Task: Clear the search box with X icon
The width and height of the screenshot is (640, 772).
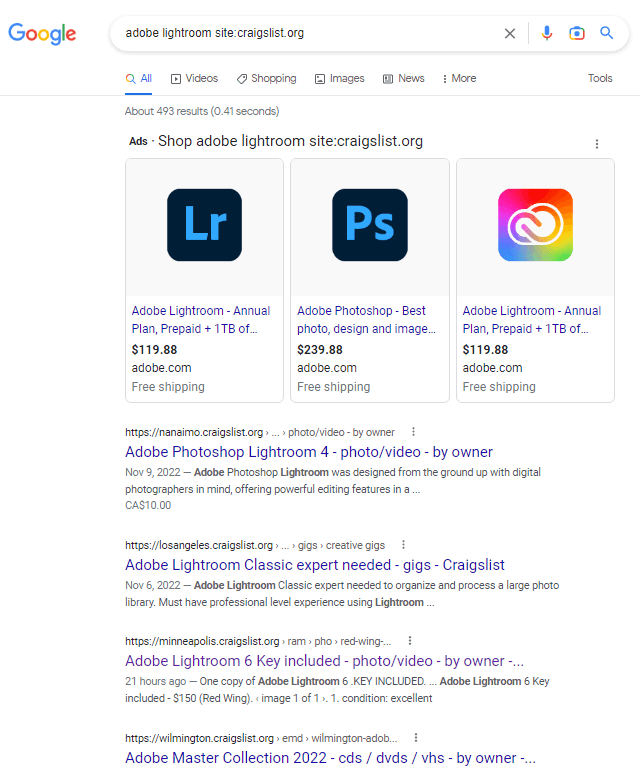Action: click(510, 33)
